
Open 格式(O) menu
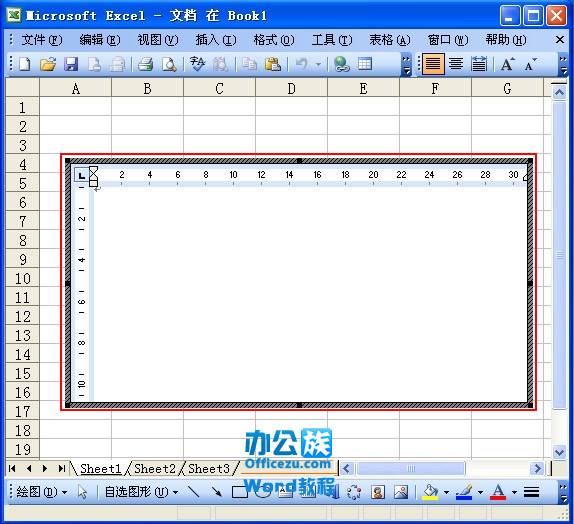point(274,40)
